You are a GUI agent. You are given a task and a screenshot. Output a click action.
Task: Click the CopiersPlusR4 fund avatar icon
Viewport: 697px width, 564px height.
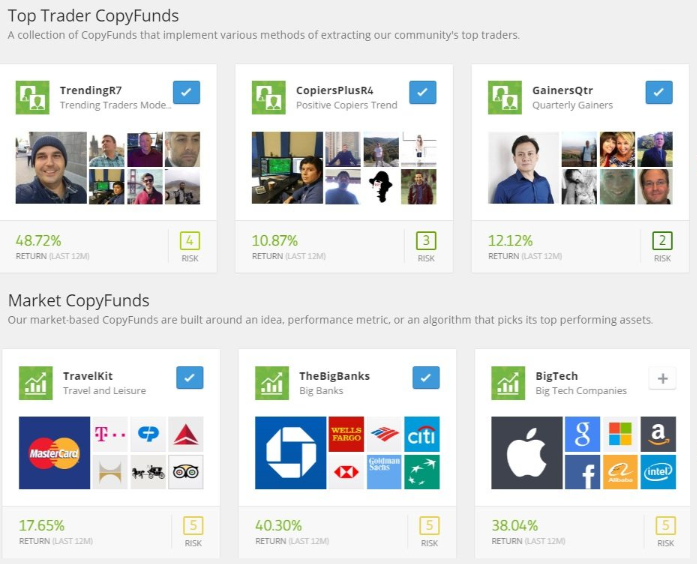268,97
